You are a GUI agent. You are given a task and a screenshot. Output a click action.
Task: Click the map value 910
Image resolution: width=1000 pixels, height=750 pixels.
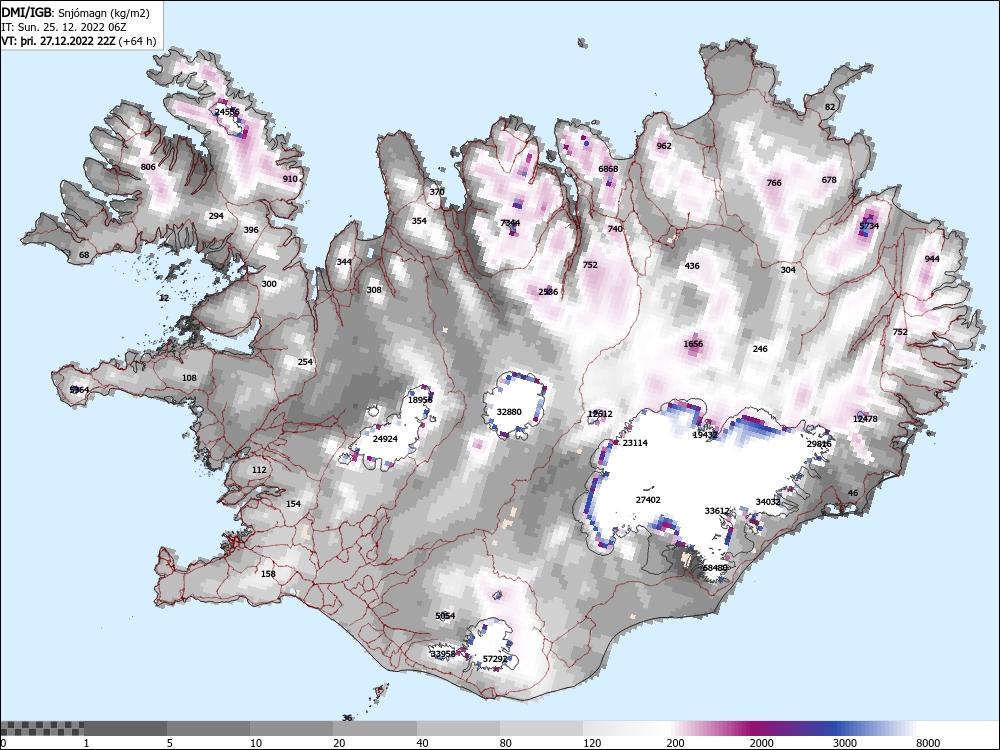tap(290, 179)
